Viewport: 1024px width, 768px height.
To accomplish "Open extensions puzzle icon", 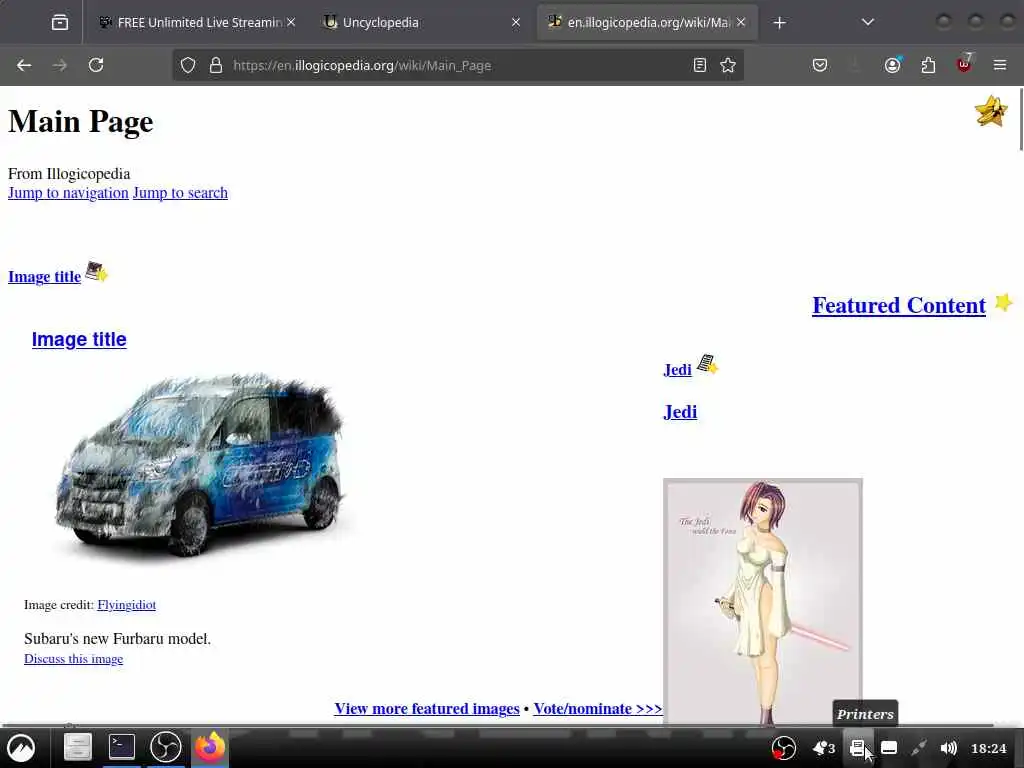I will pyautogui.click(x=928, y=65).
